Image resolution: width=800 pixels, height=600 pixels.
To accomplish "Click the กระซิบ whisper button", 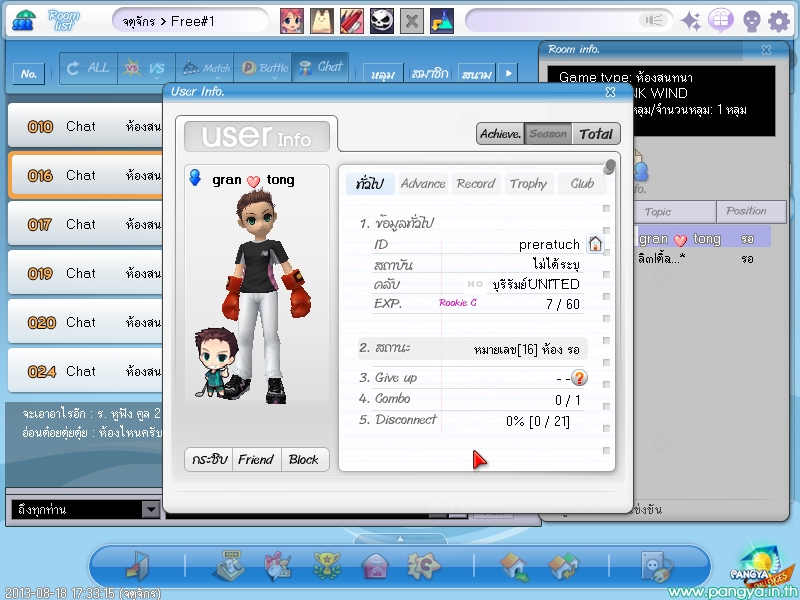I will tap(209, 460).
